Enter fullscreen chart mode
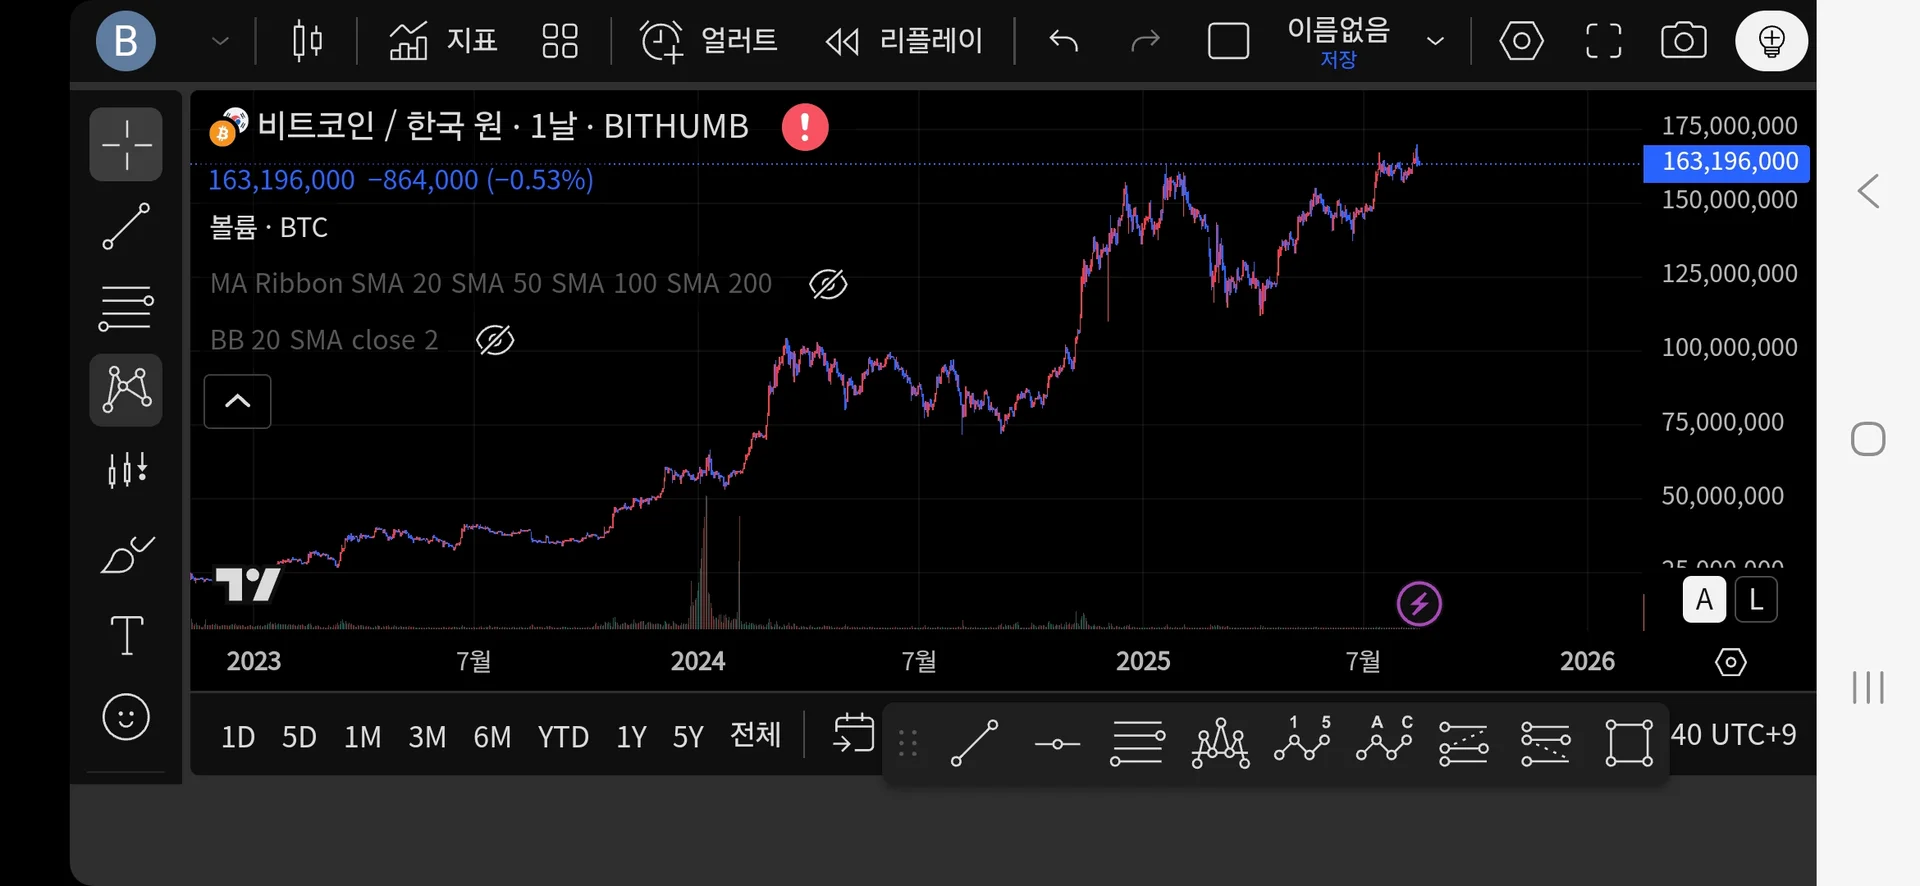Screen dimensions: 1920x886 tap(1603, 41)
